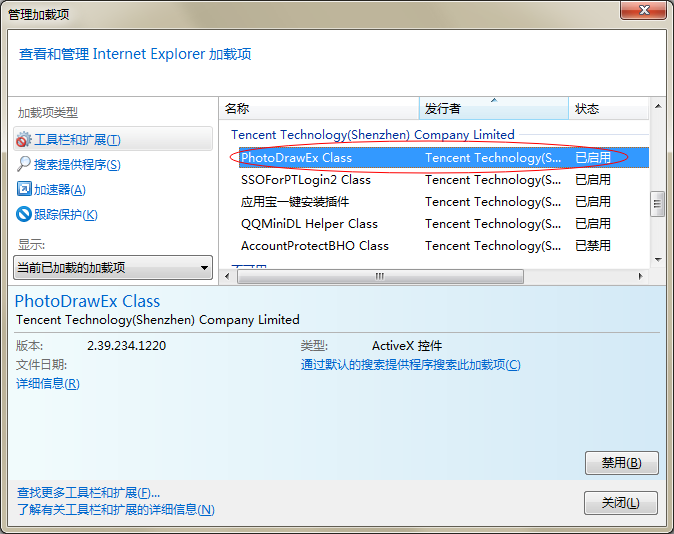Click the version number 2.39.234.1220
This screenshot has width=674, height=534.
(126, 346)
